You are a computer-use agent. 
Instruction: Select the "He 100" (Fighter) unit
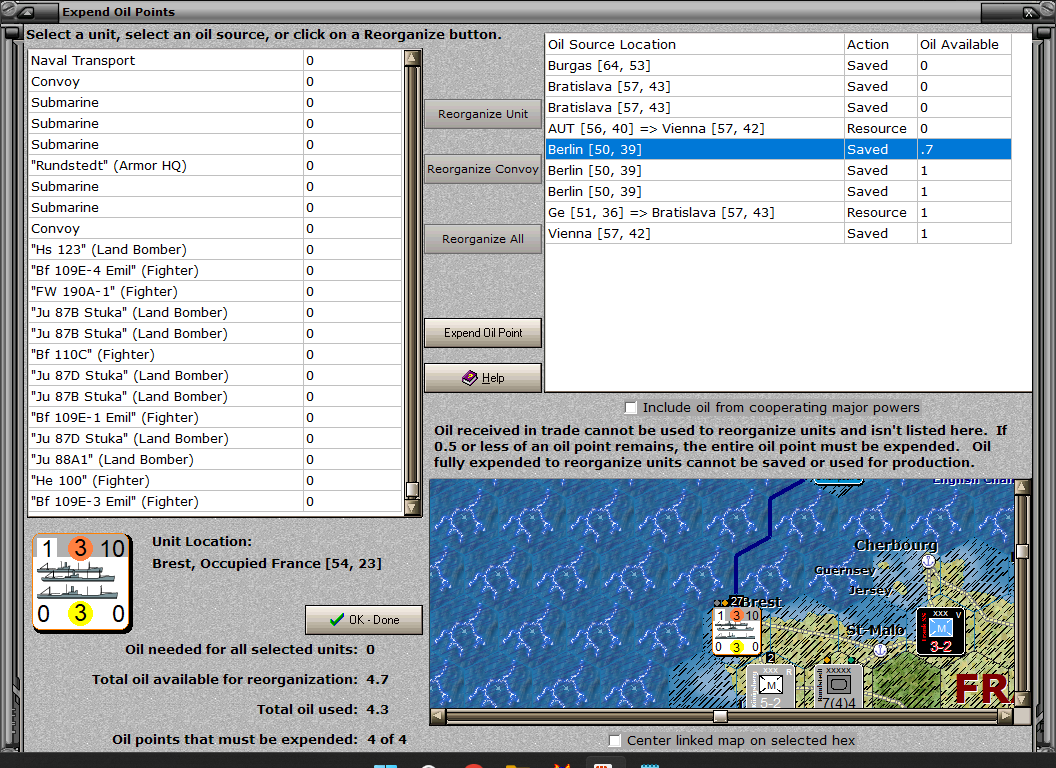click(215, 481)
